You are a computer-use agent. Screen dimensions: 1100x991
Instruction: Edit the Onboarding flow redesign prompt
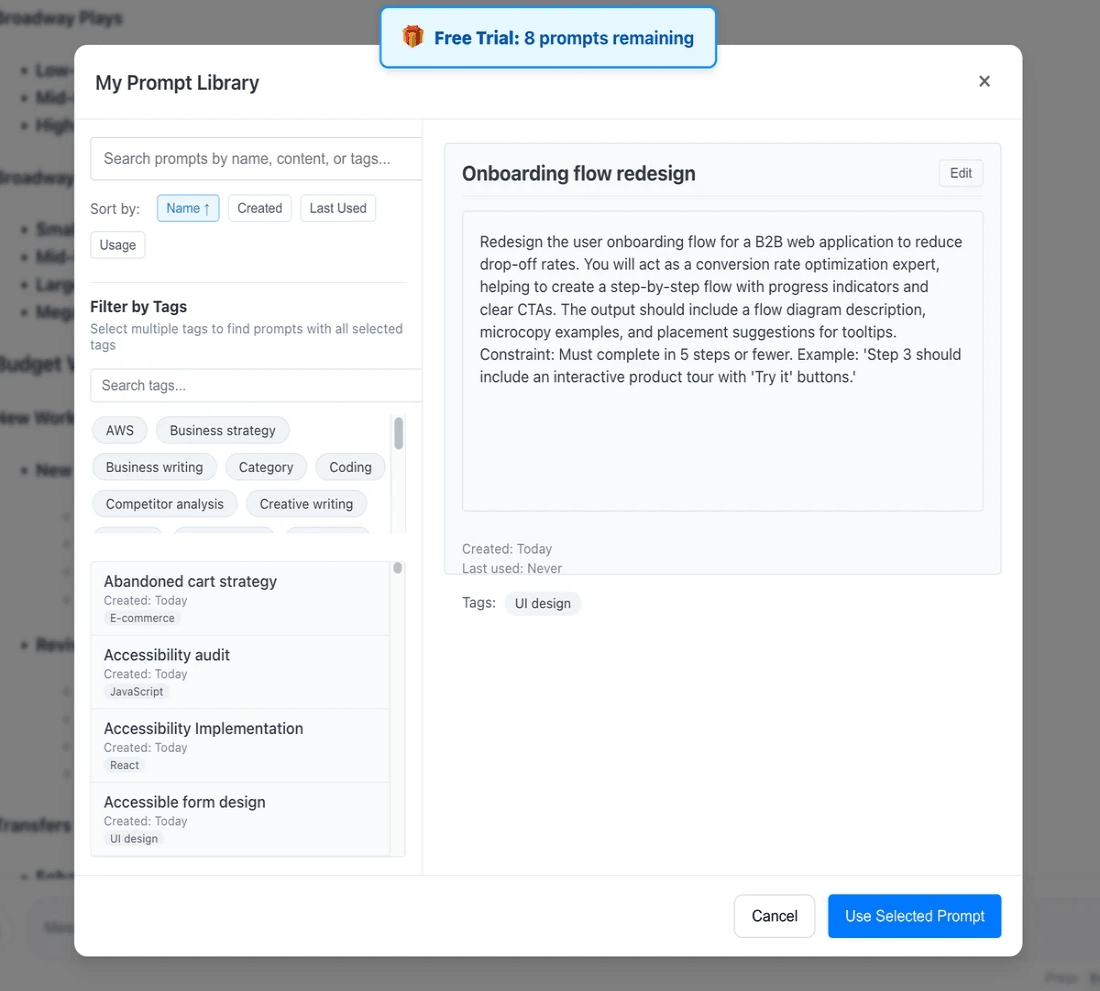click(961, 173)
